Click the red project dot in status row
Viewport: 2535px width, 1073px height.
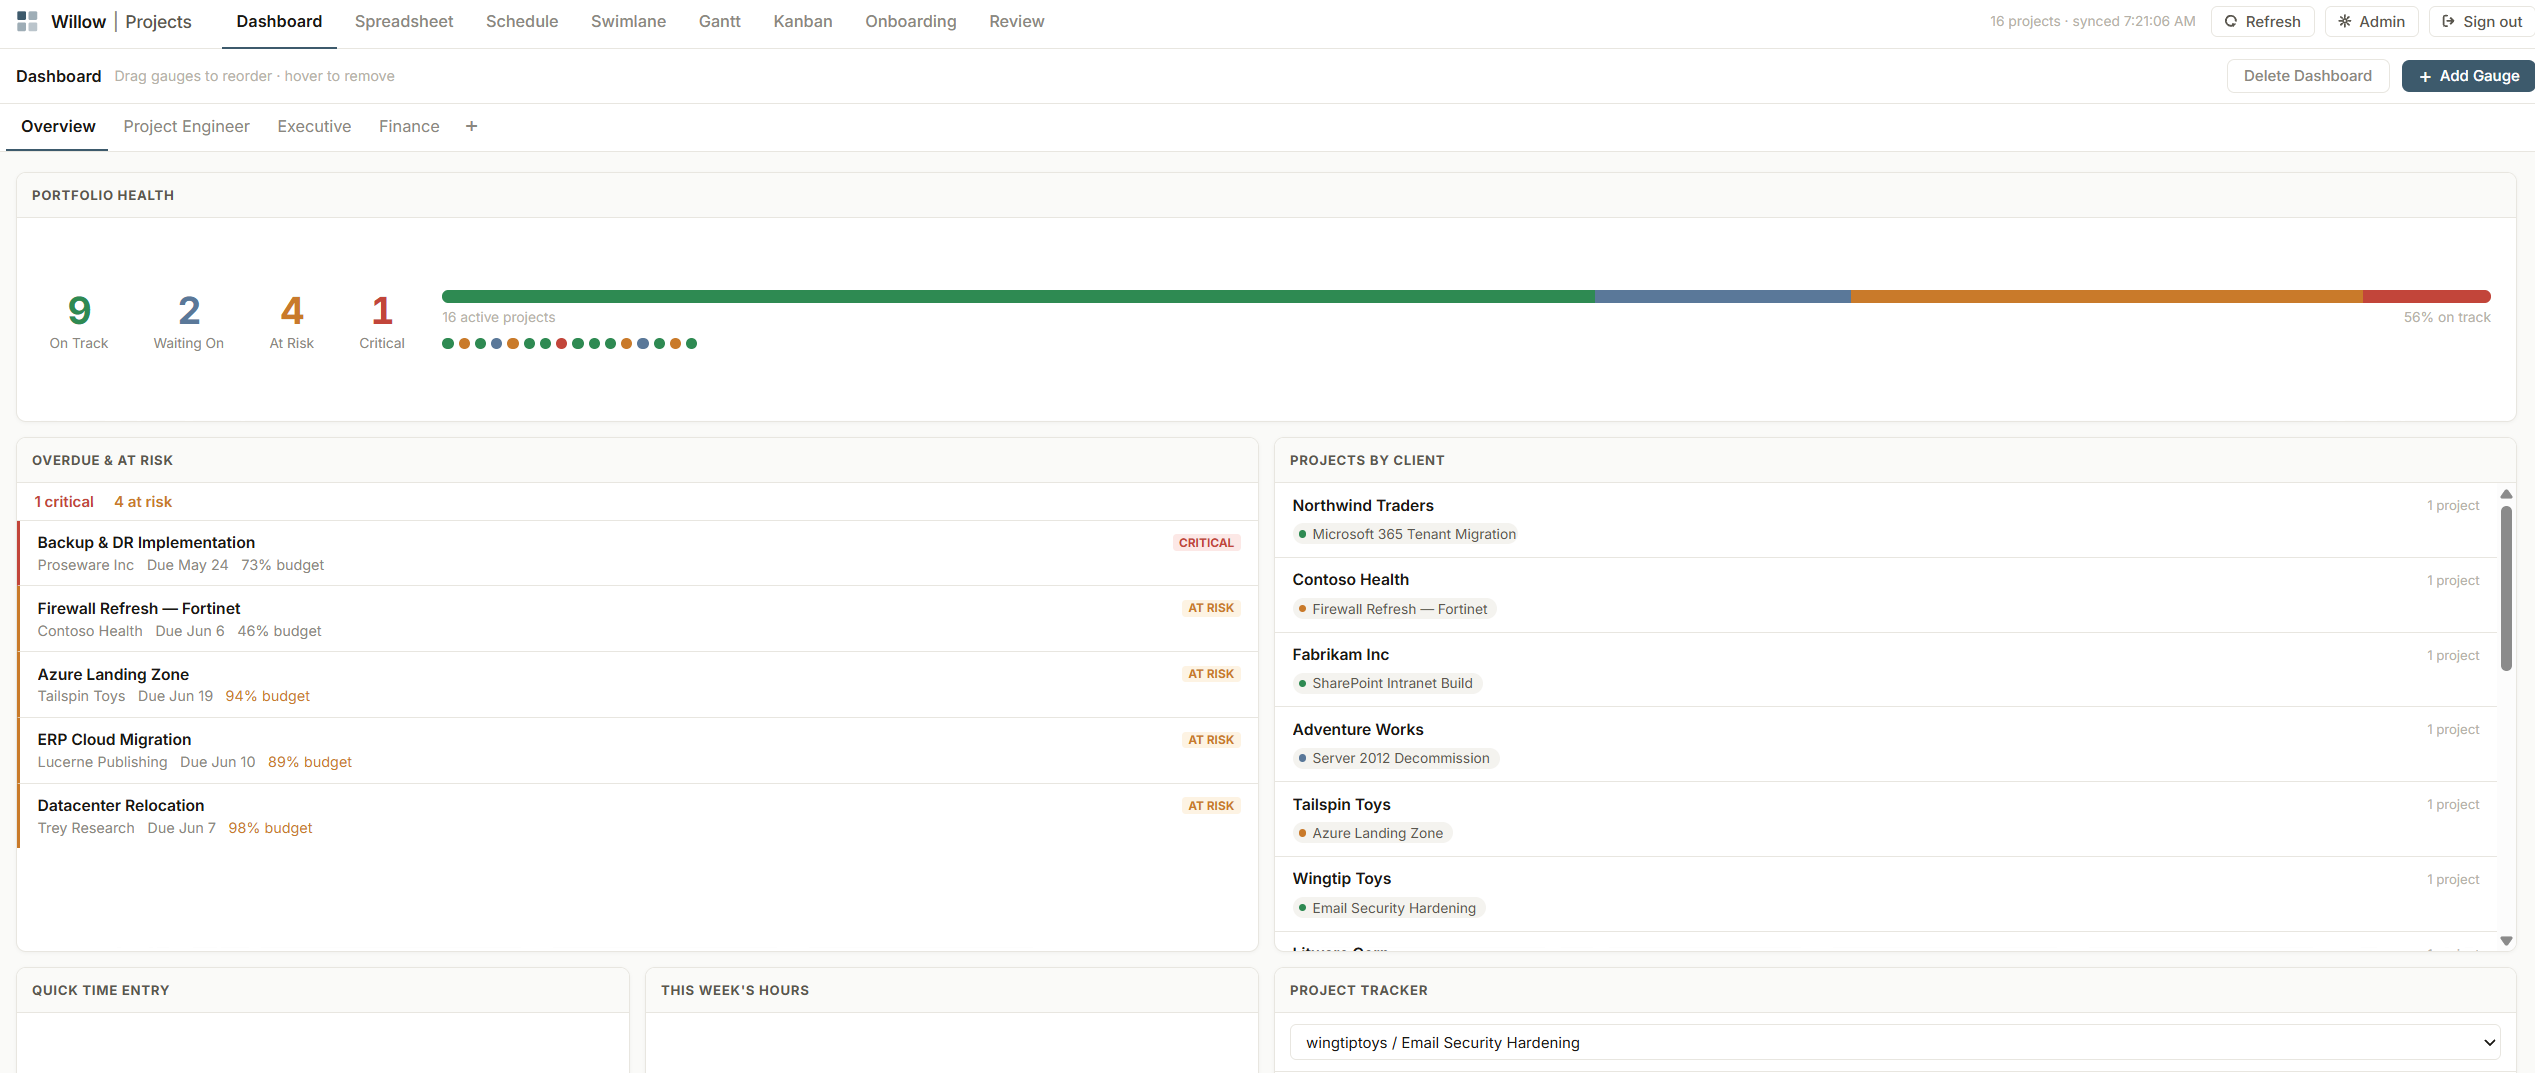coord(561,343)
